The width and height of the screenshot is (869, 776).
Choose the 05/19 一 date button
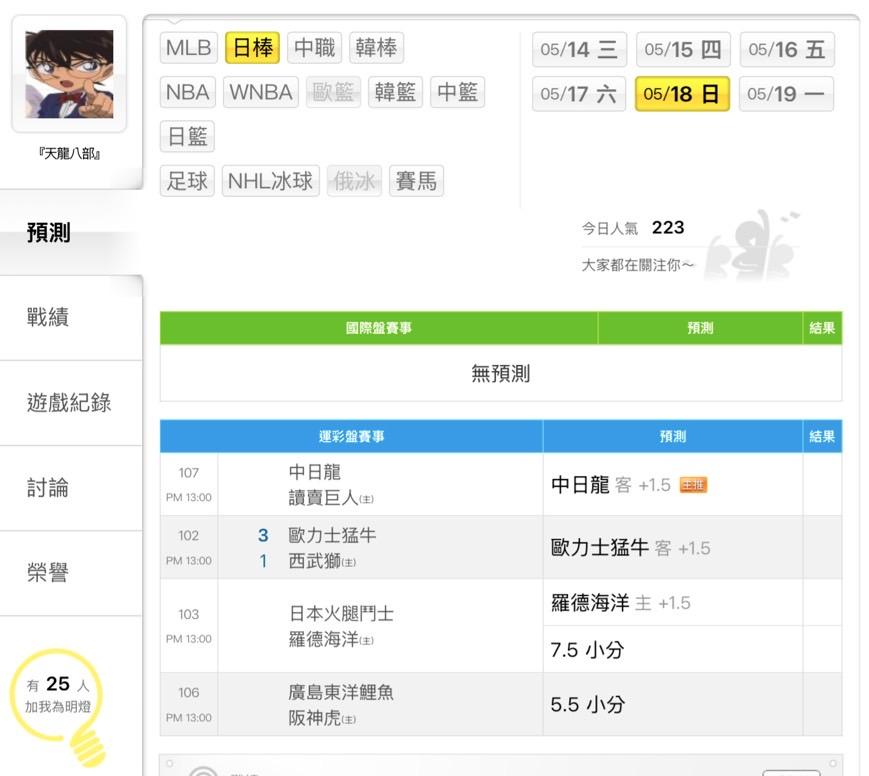point(786,94)
